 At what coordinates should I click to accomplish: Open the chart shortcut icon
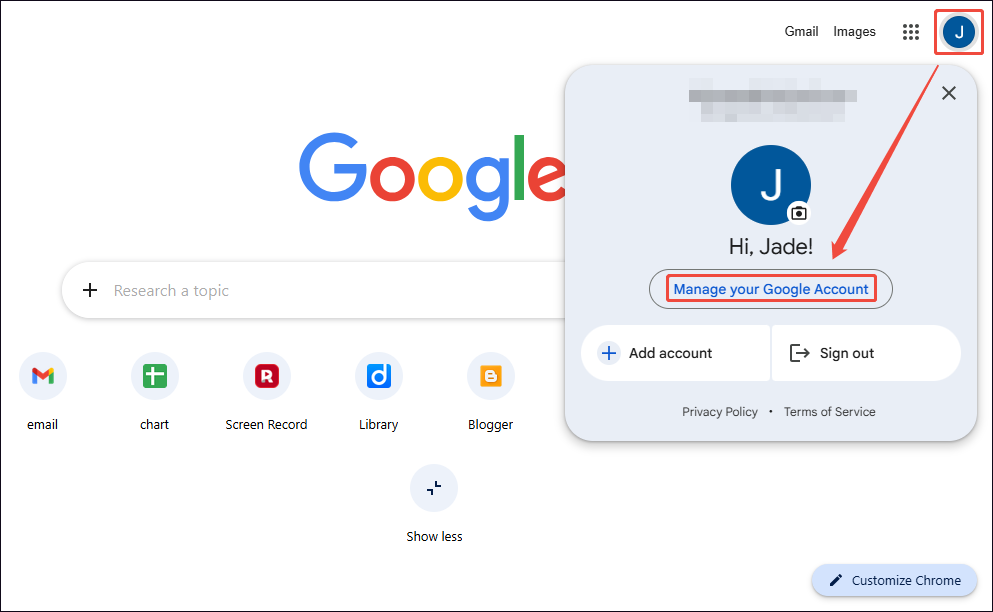click(x=155, y=376)
